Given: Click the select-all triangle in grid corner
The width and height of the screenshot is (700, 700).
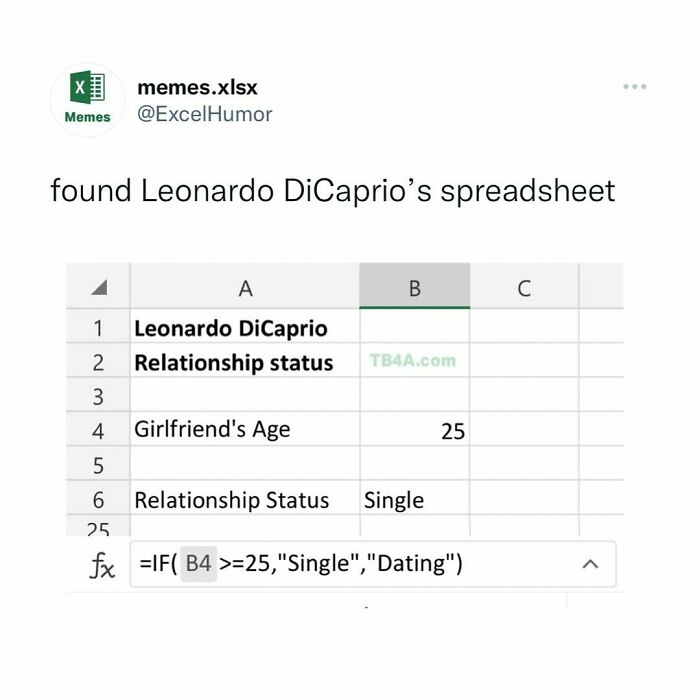Looking at the screenshot, I should point(98,289).
